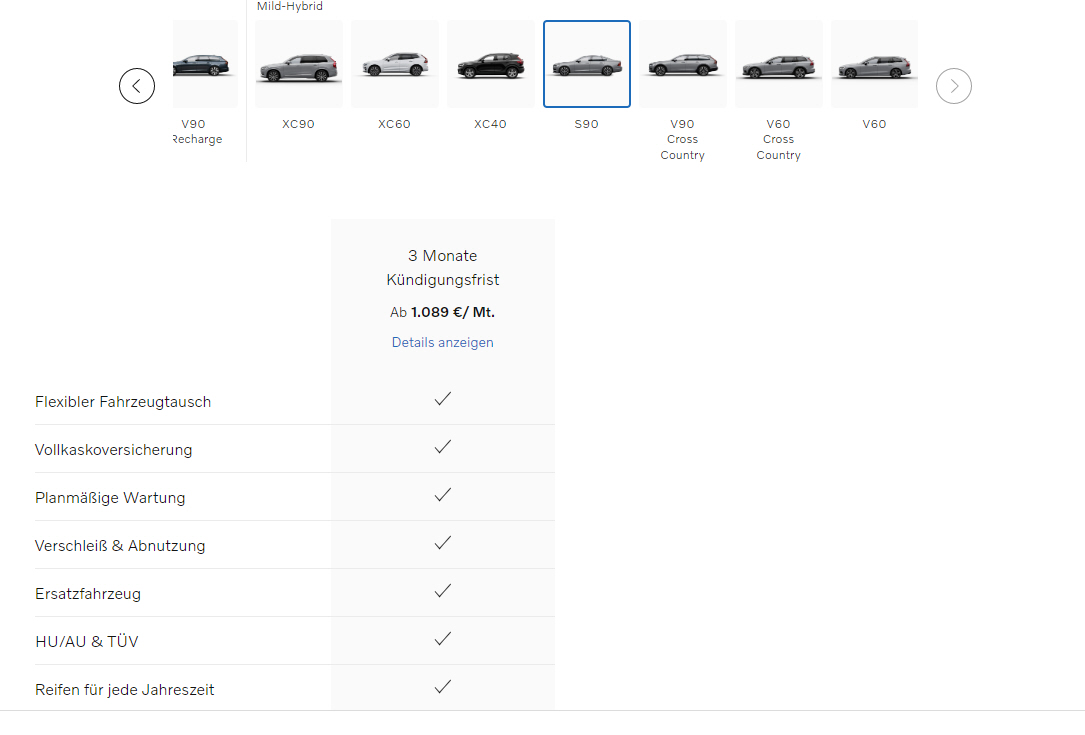Open the V90 Cross Country model
The image size is (1085, 735).
tap(683, 65)
